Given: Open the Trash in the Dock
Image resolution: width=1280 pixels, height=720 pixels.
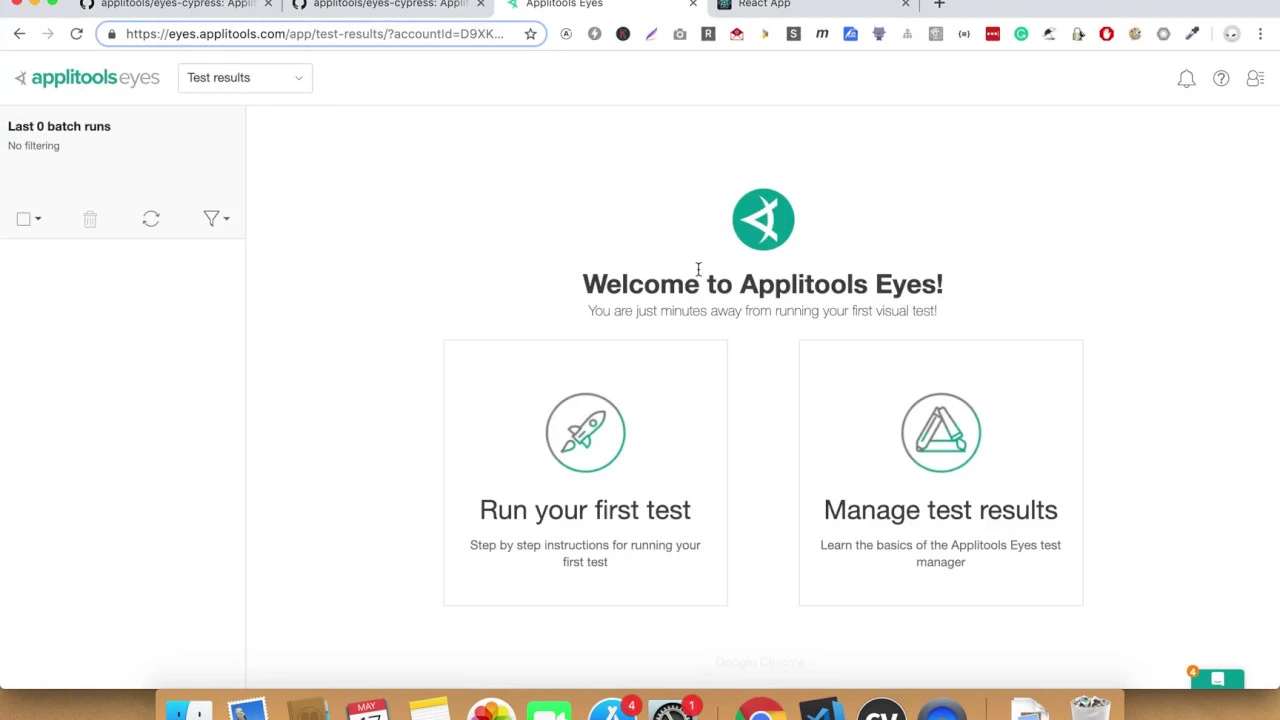Looking at the screenshot, I should click(1090, 708).
